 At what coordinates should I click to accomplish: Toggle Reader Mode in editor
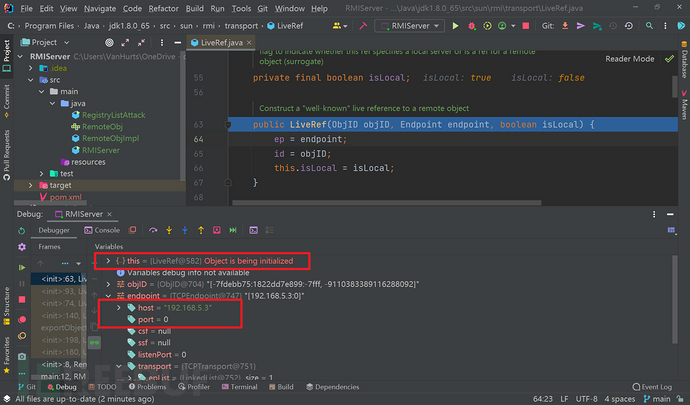pos(629,59)
